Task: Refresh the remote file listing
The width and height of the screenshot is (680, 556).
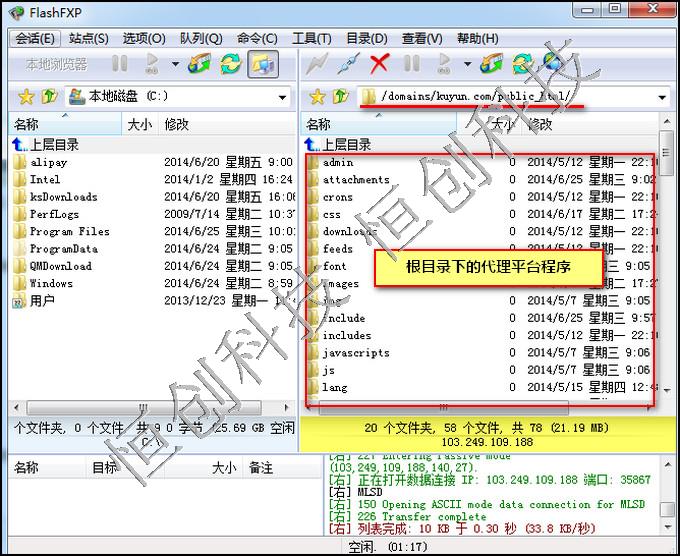Action: tap(522, 64)
